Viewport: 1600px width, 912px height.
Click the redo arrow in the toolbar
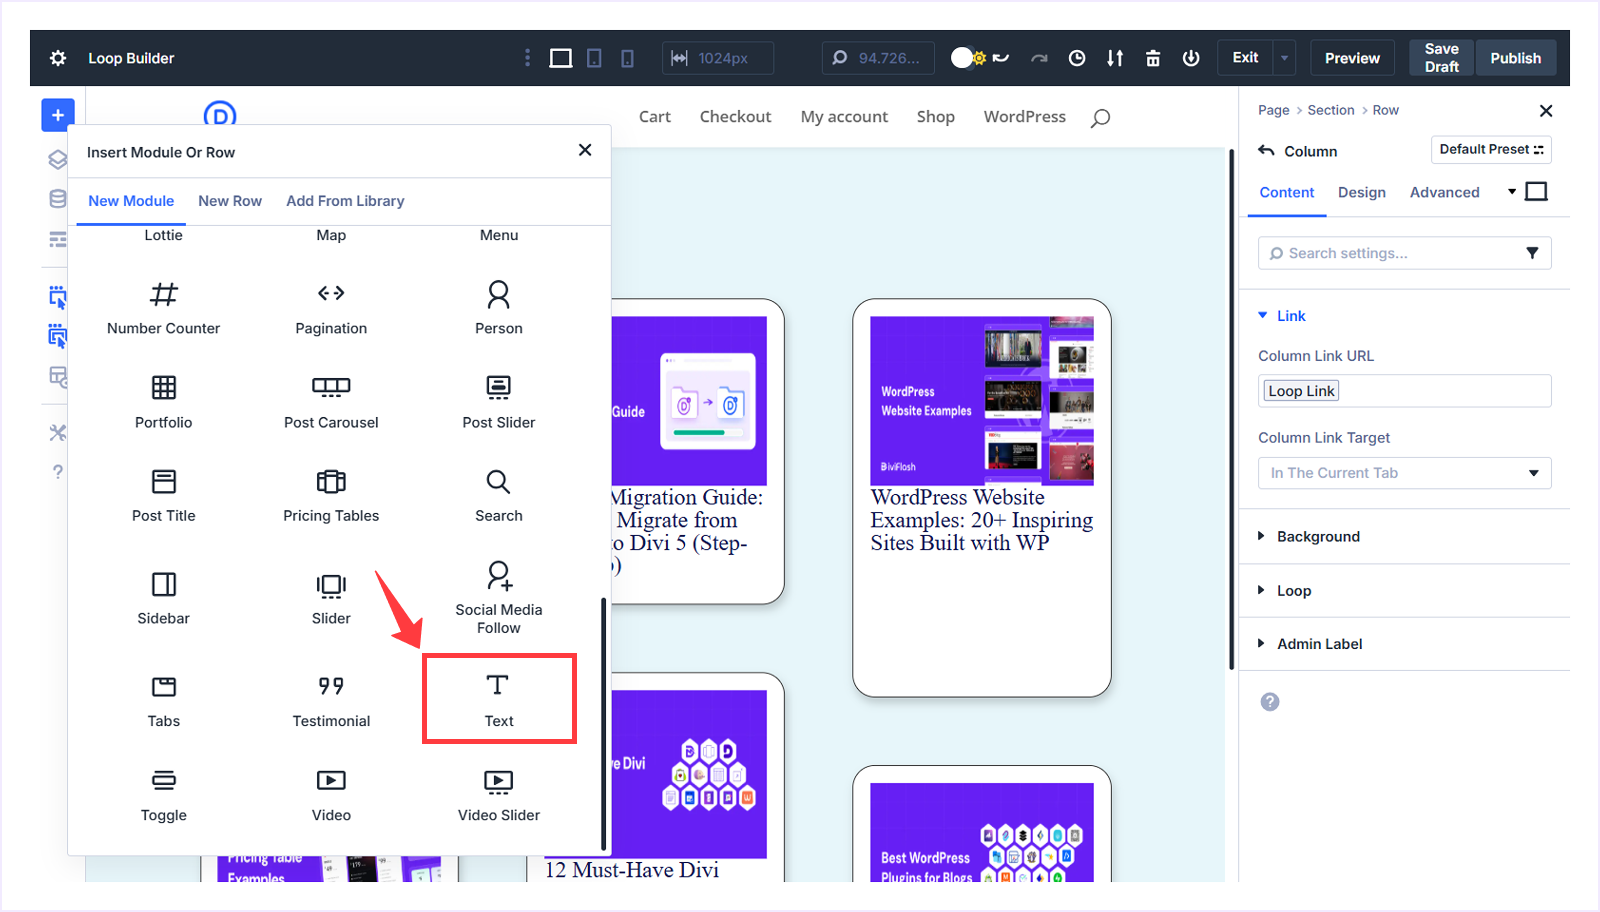pos(1038,57)
